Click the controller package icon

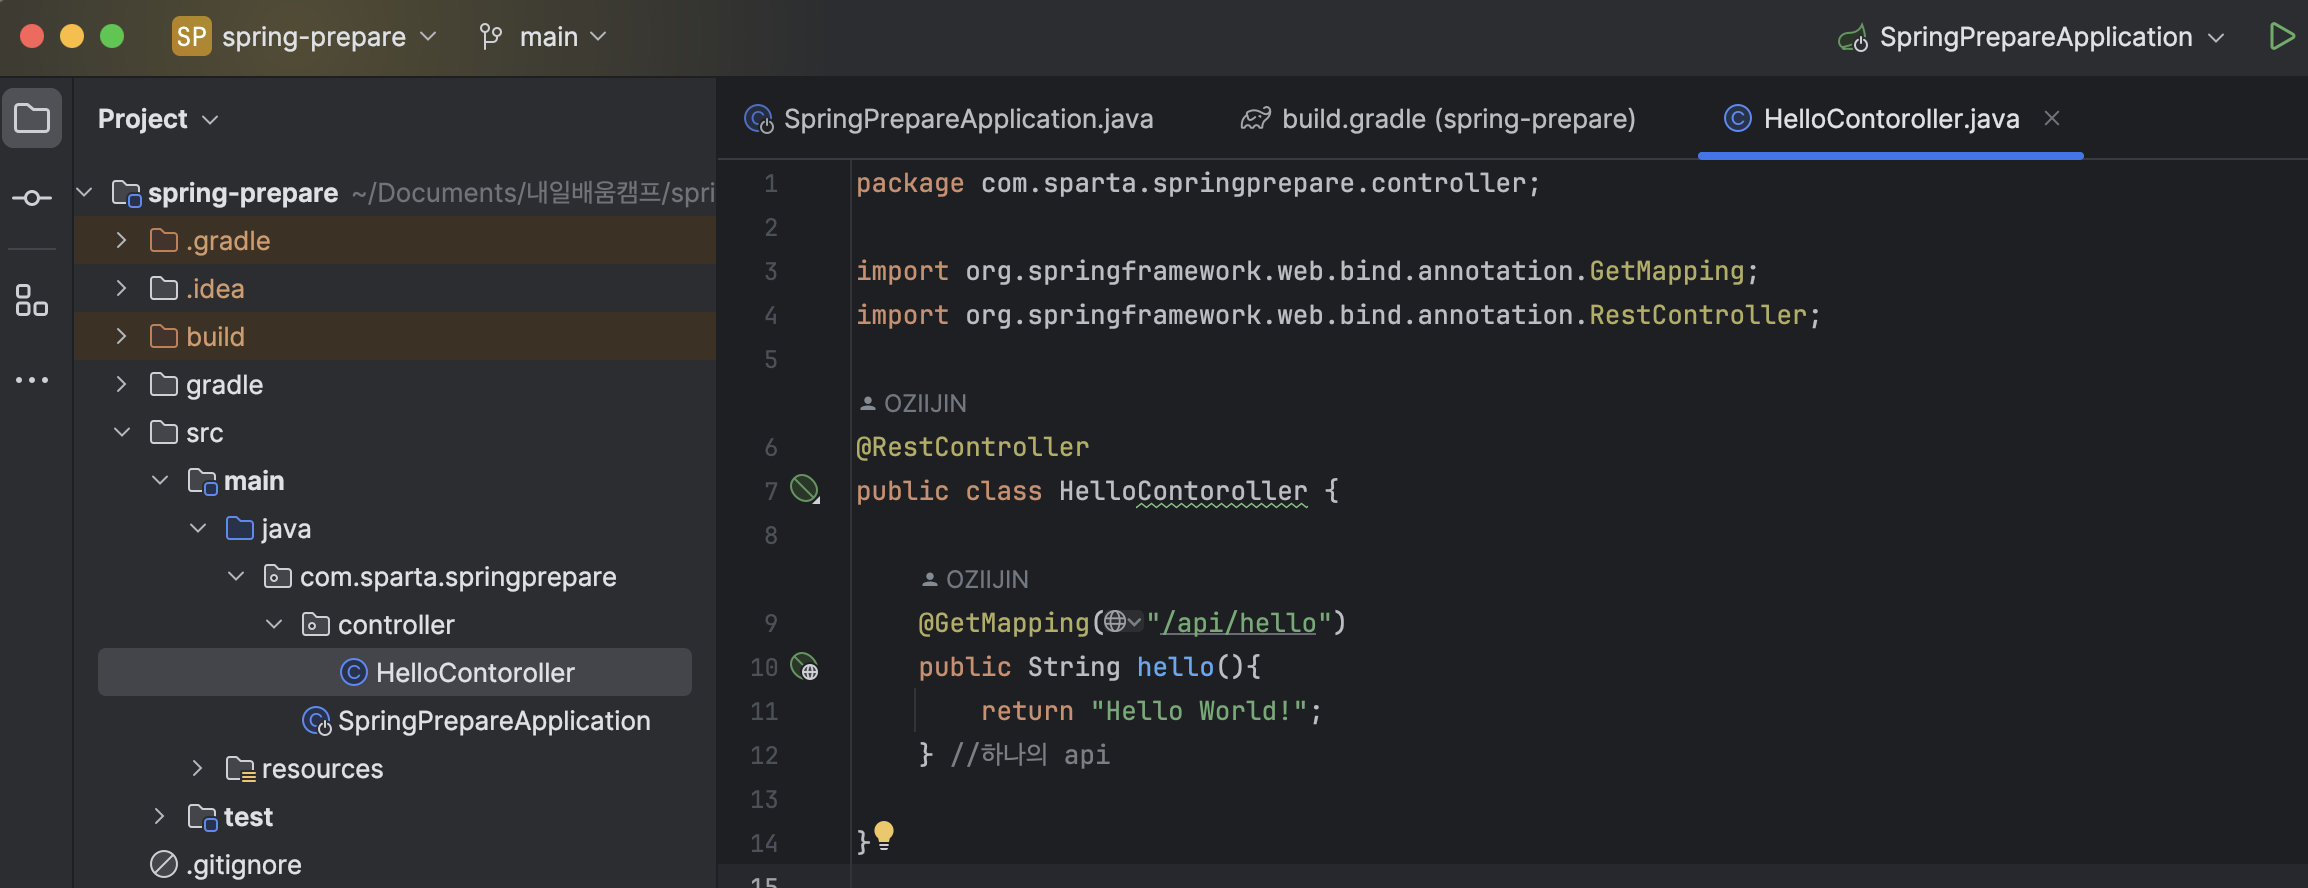[x=316, y=625]
